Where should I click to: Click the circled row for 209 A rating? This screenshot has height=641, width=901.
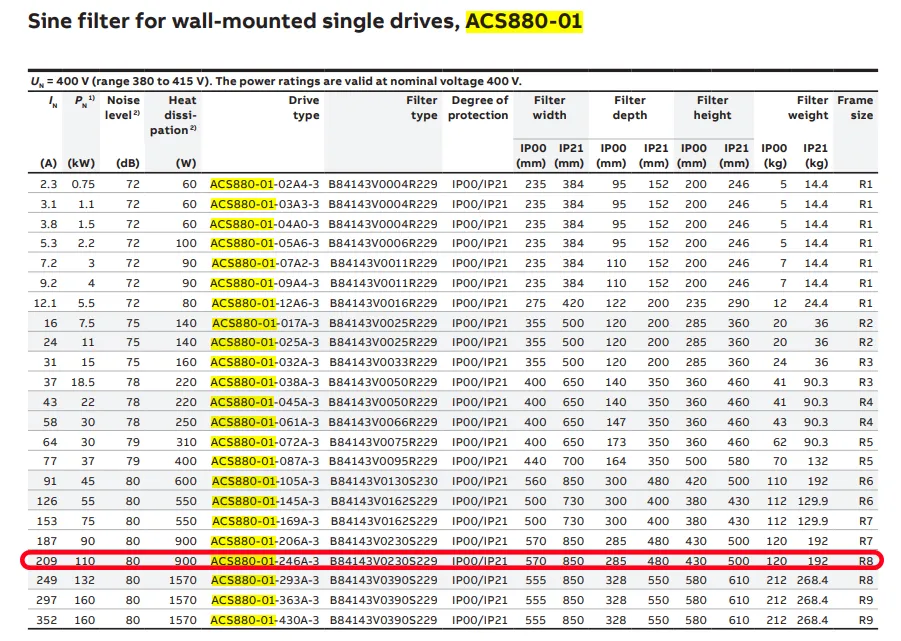[450, 561]
